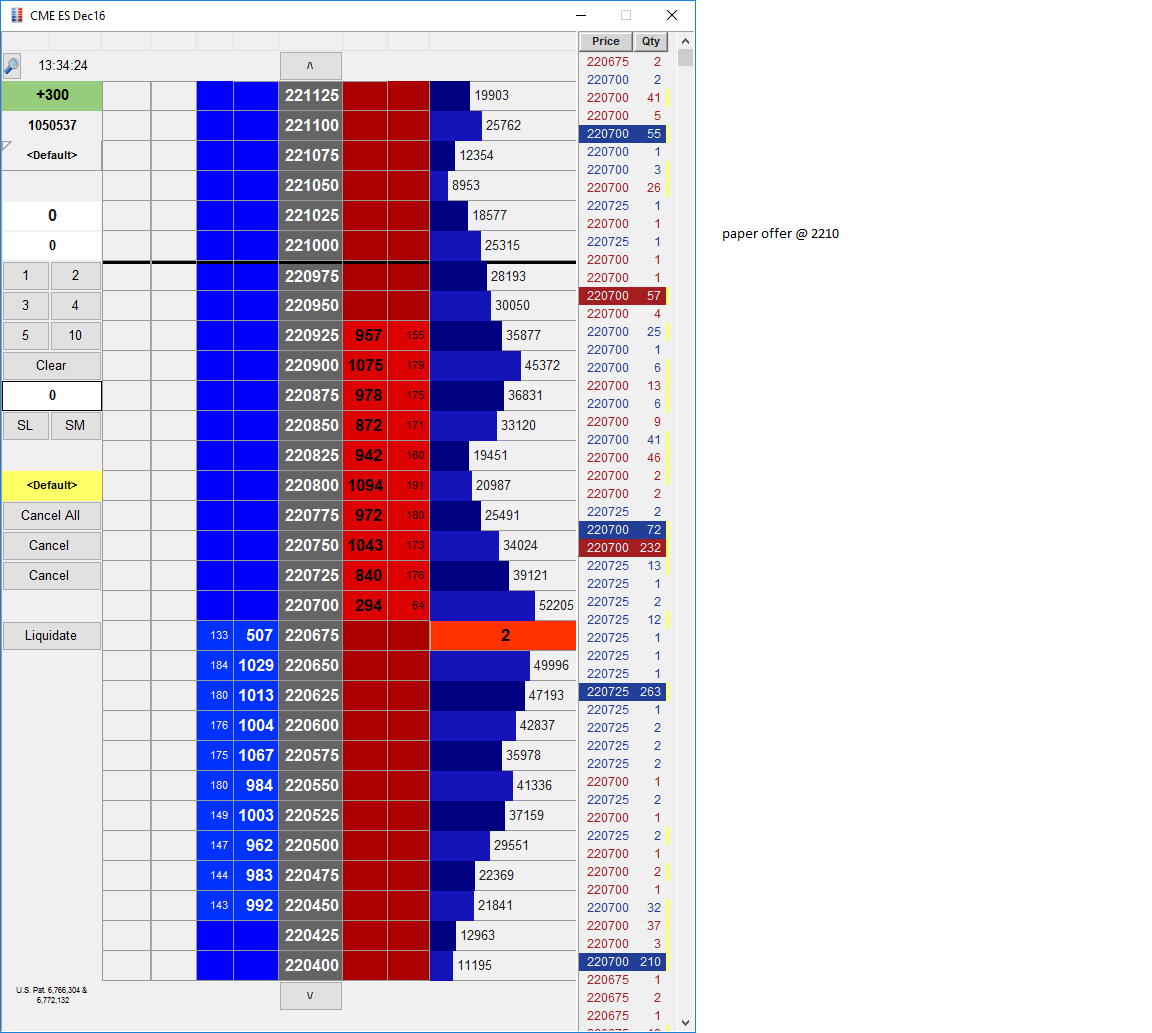
Task: Click the Cancel button directly above Liquidate
Action: (51, 576)
